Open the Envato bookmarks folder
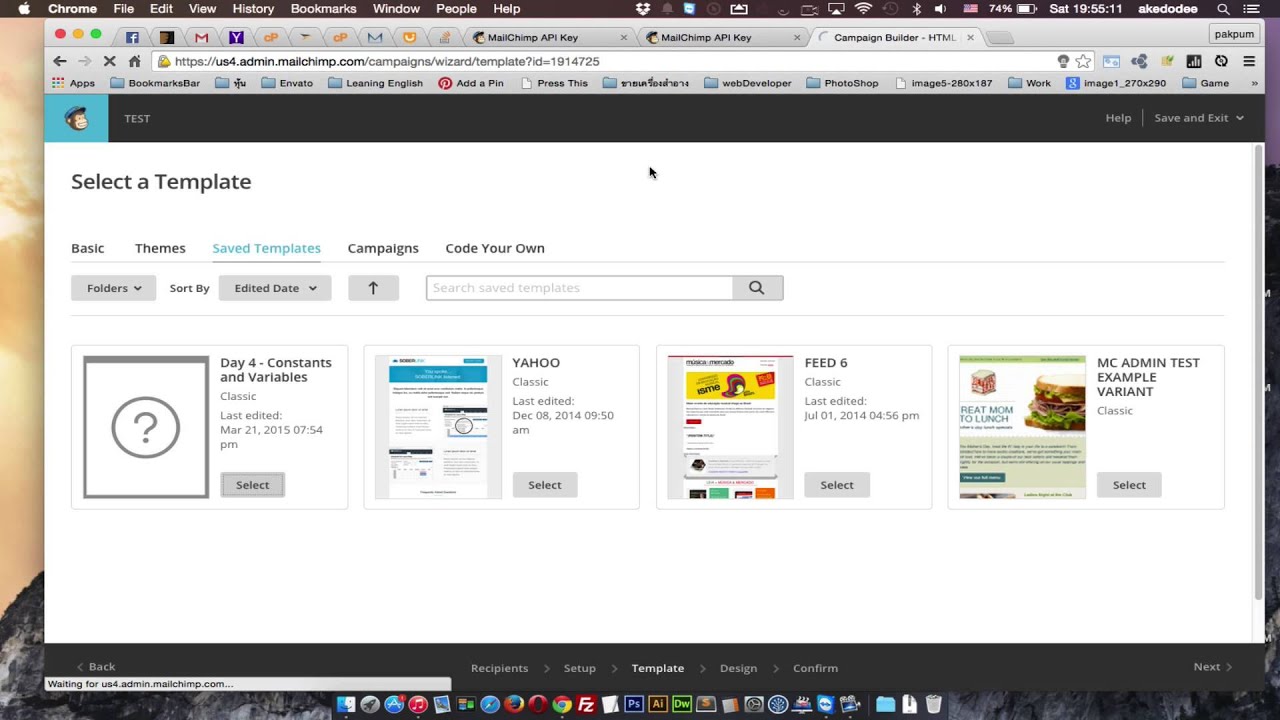Screen dimensions: 1280x720 pos(287,83)
